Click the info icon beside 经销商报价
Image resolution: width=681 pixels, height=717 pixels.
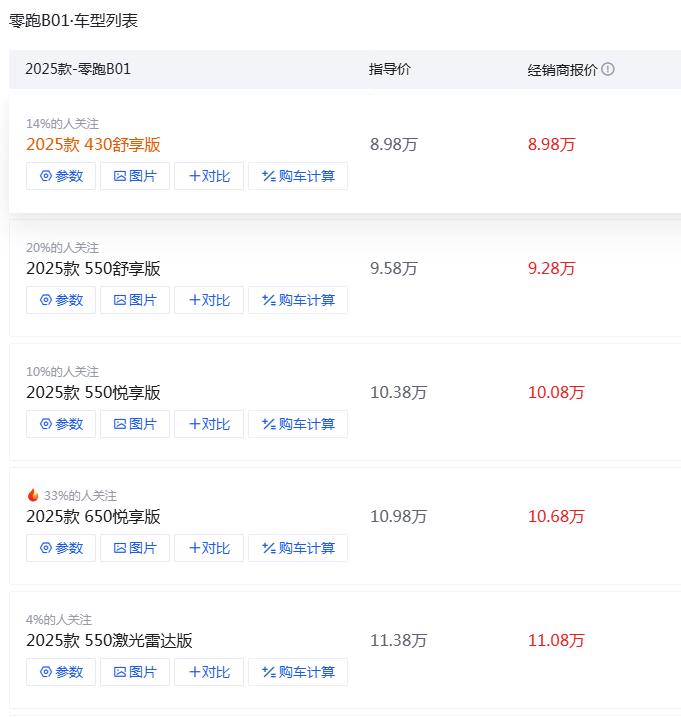click(608, 70)
